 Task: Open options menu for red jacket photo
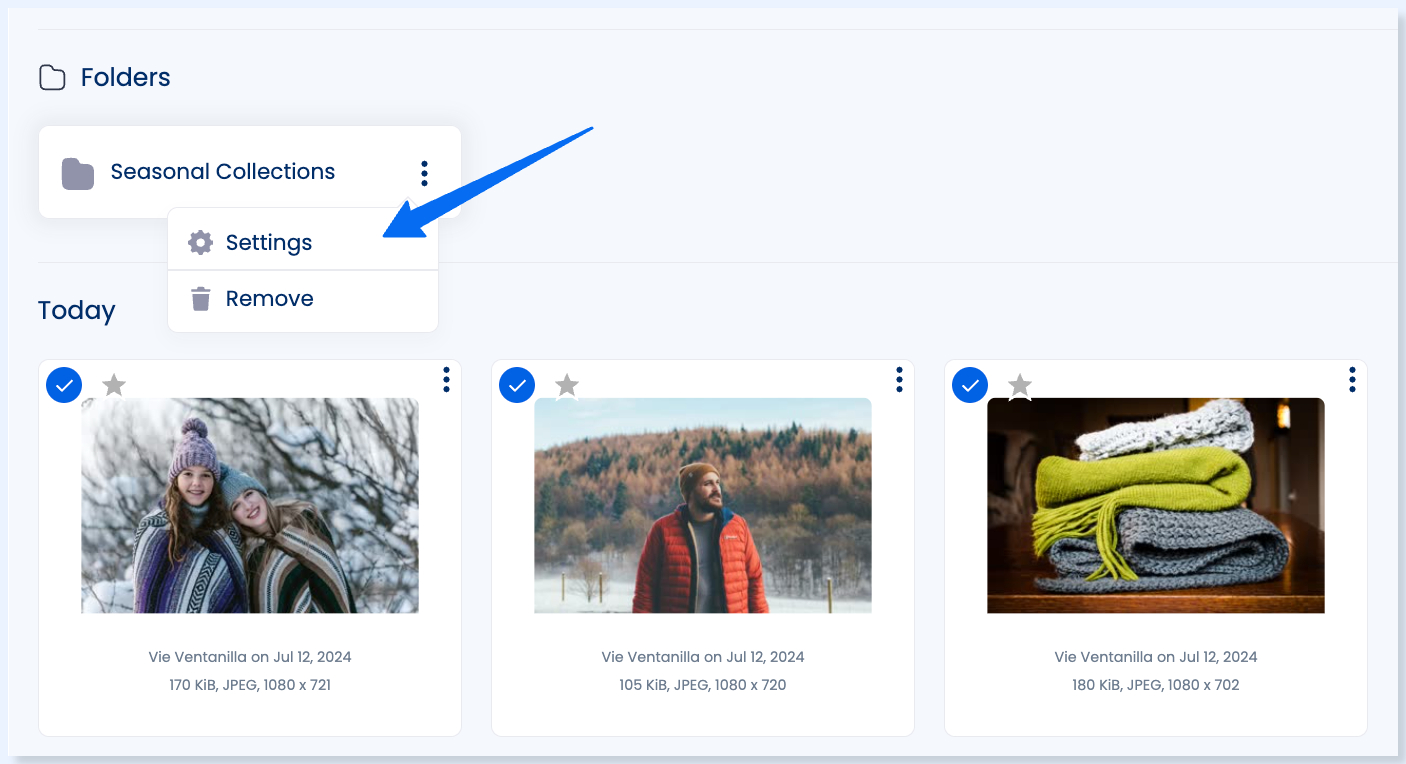coord(899,379)
